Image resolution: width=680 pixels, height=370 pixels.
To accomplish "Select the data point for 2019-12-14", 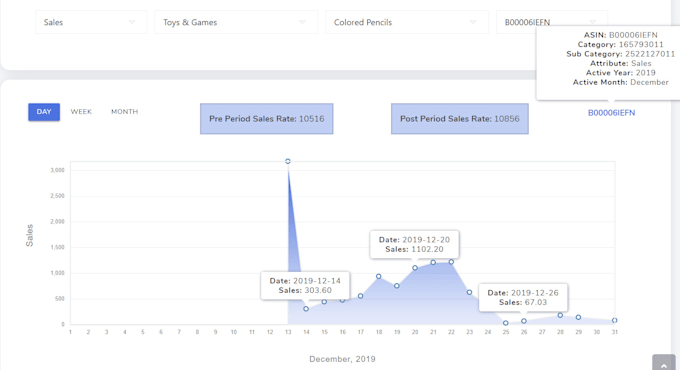I will pyautogui.click(x=306, y=309).
